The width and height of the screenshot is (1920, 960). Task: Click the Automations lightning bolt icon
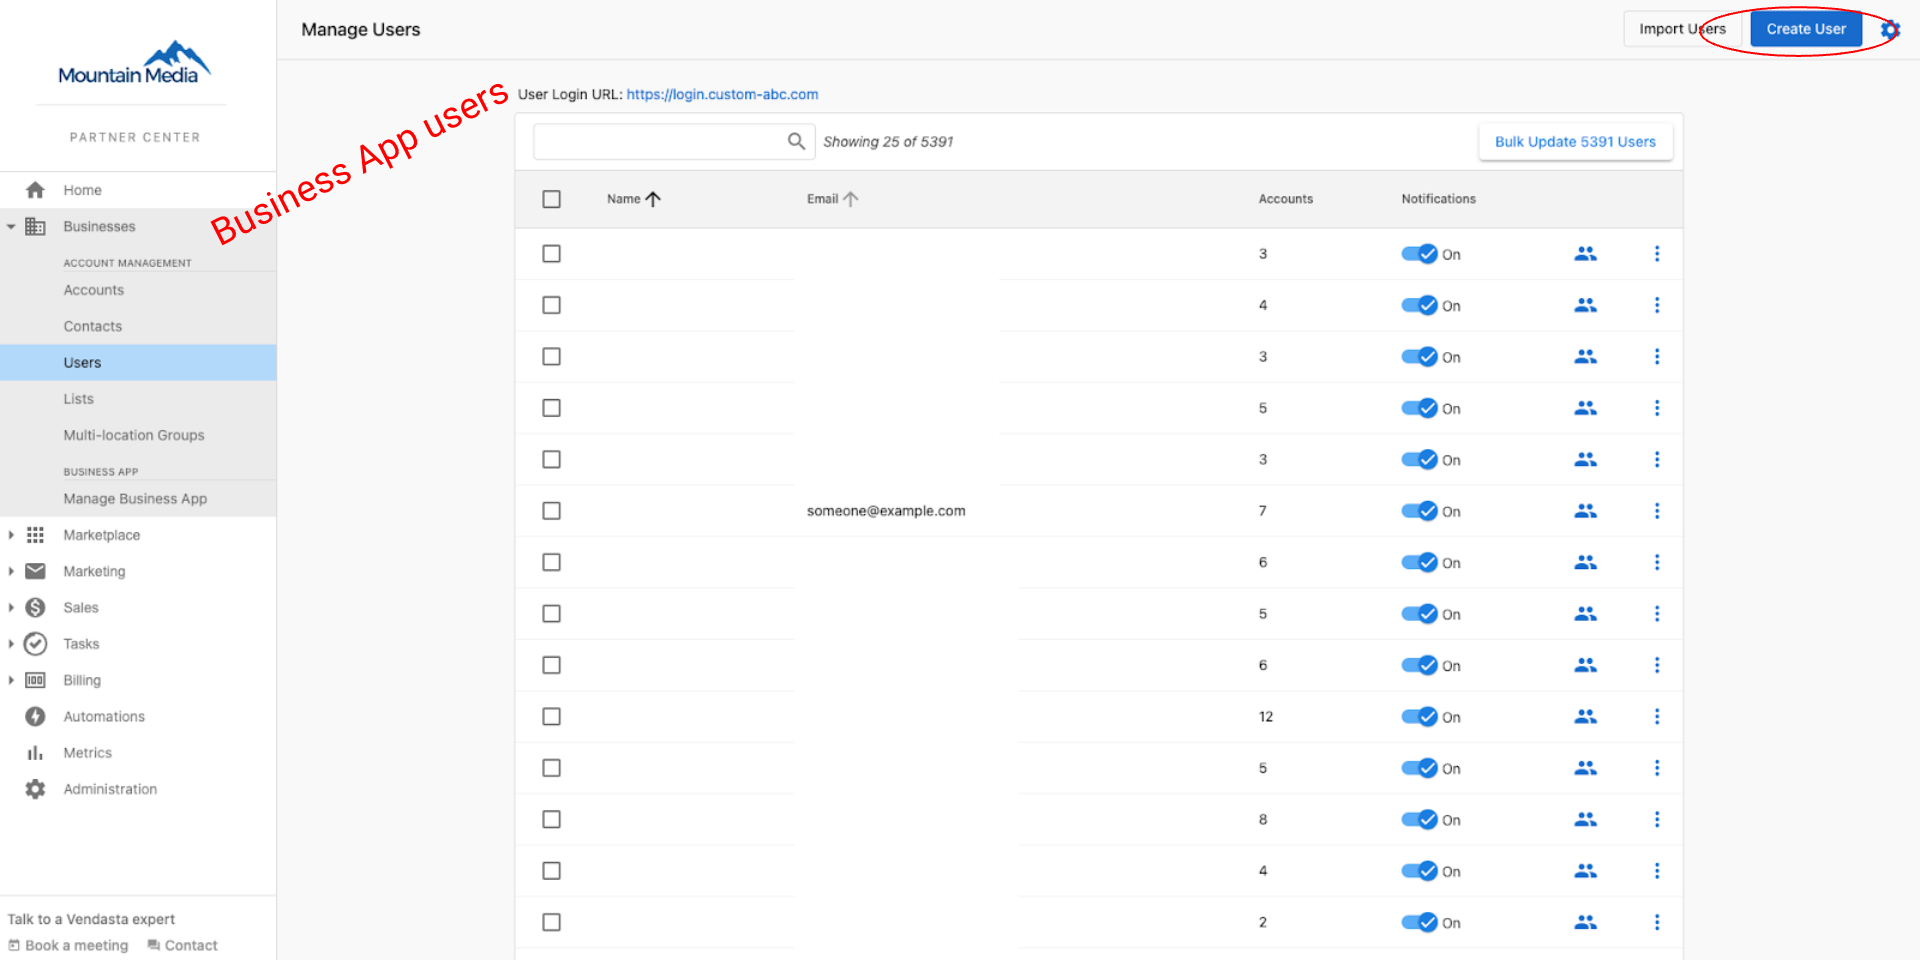(35, 716)
